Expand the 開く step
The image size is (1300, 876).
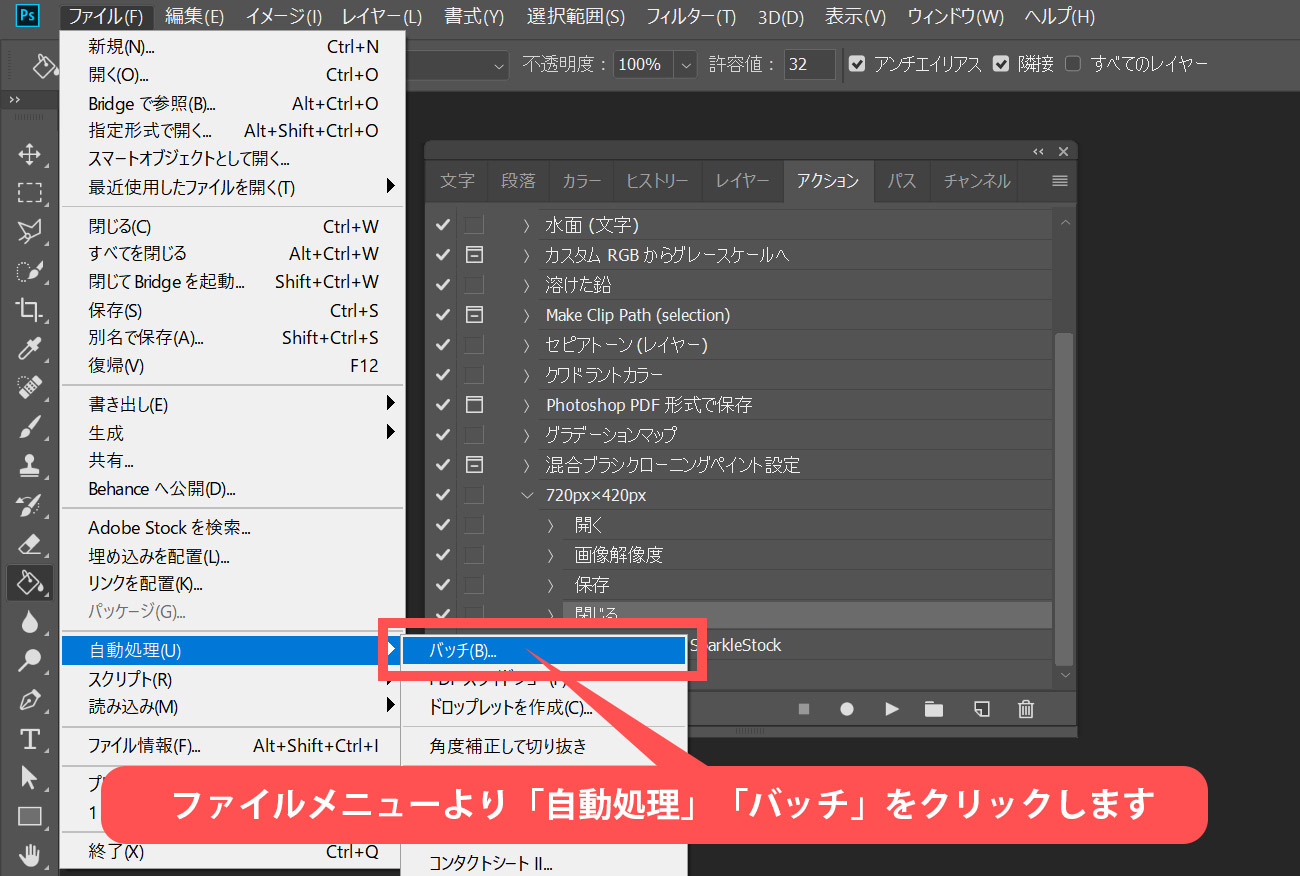[550, 525]
